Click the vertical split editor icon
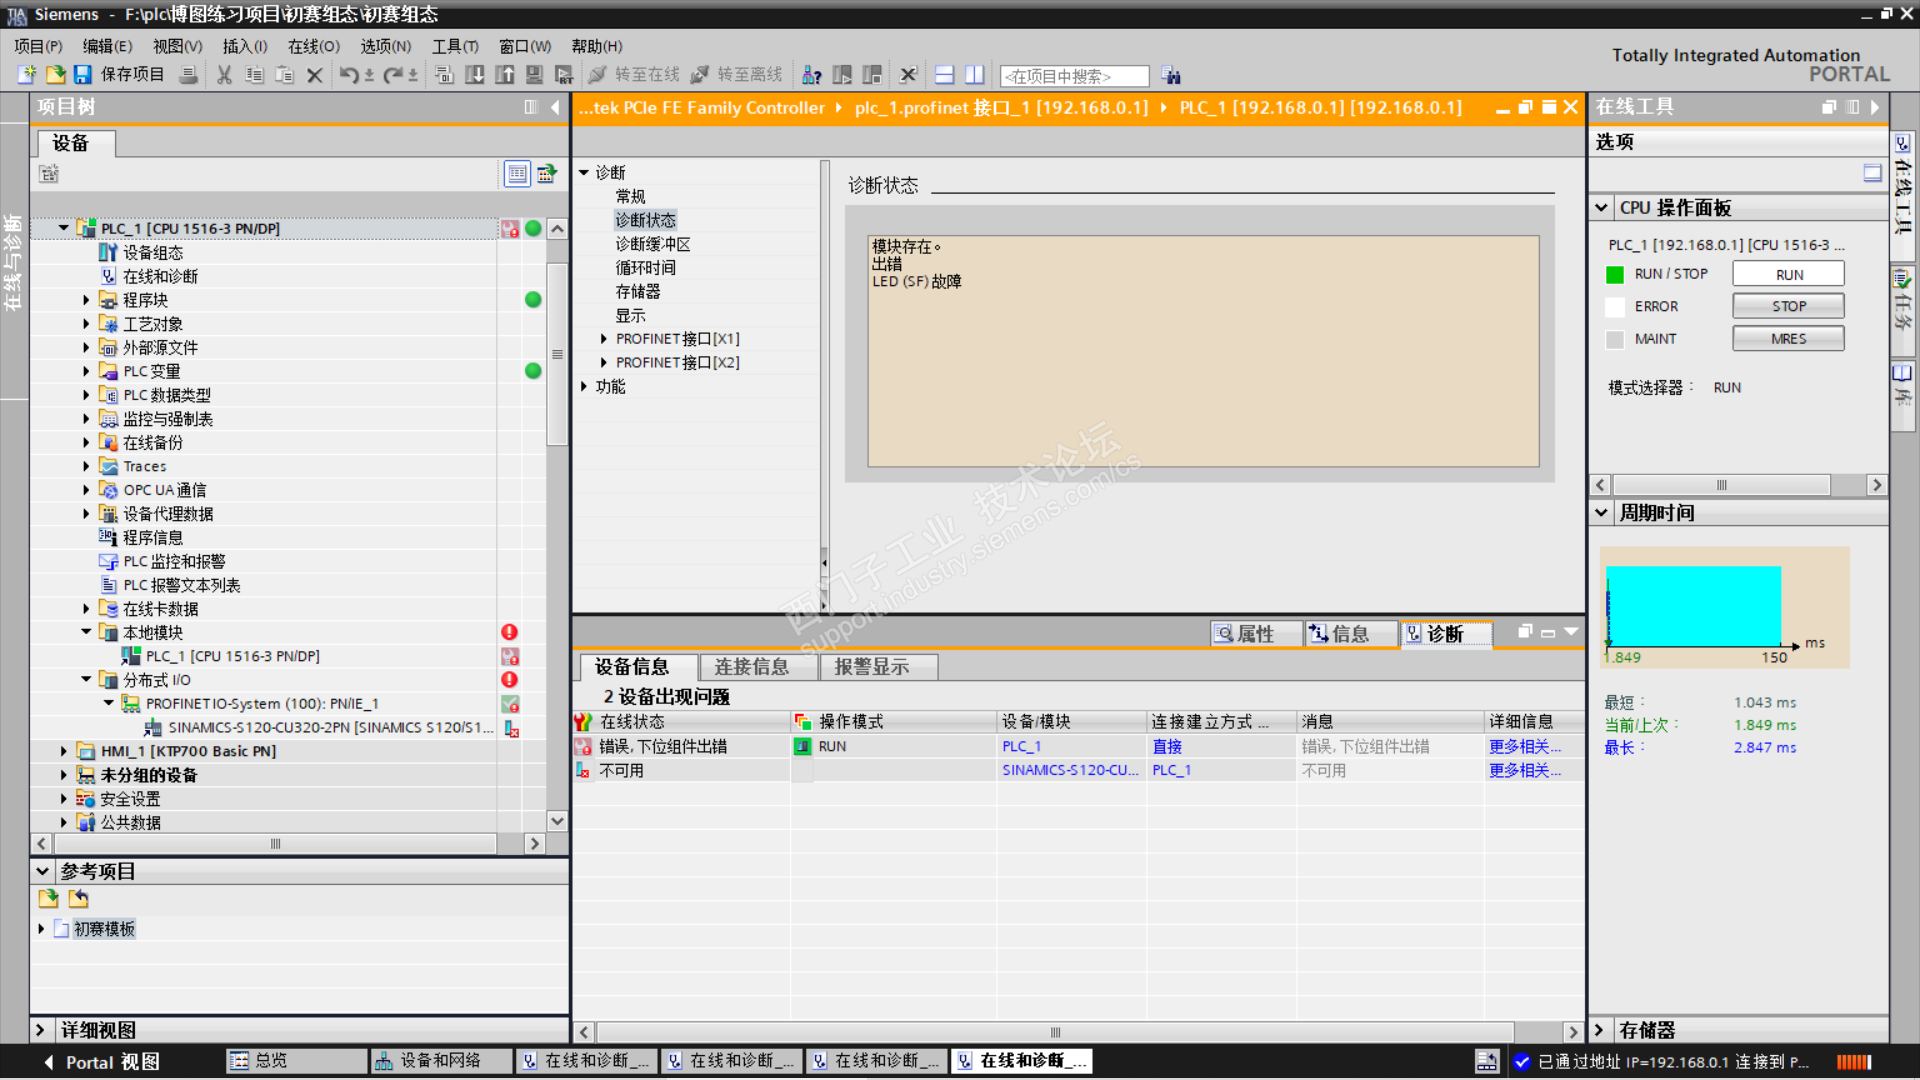The height and width of the screenshot is (1080, 1920). (974, 75)
